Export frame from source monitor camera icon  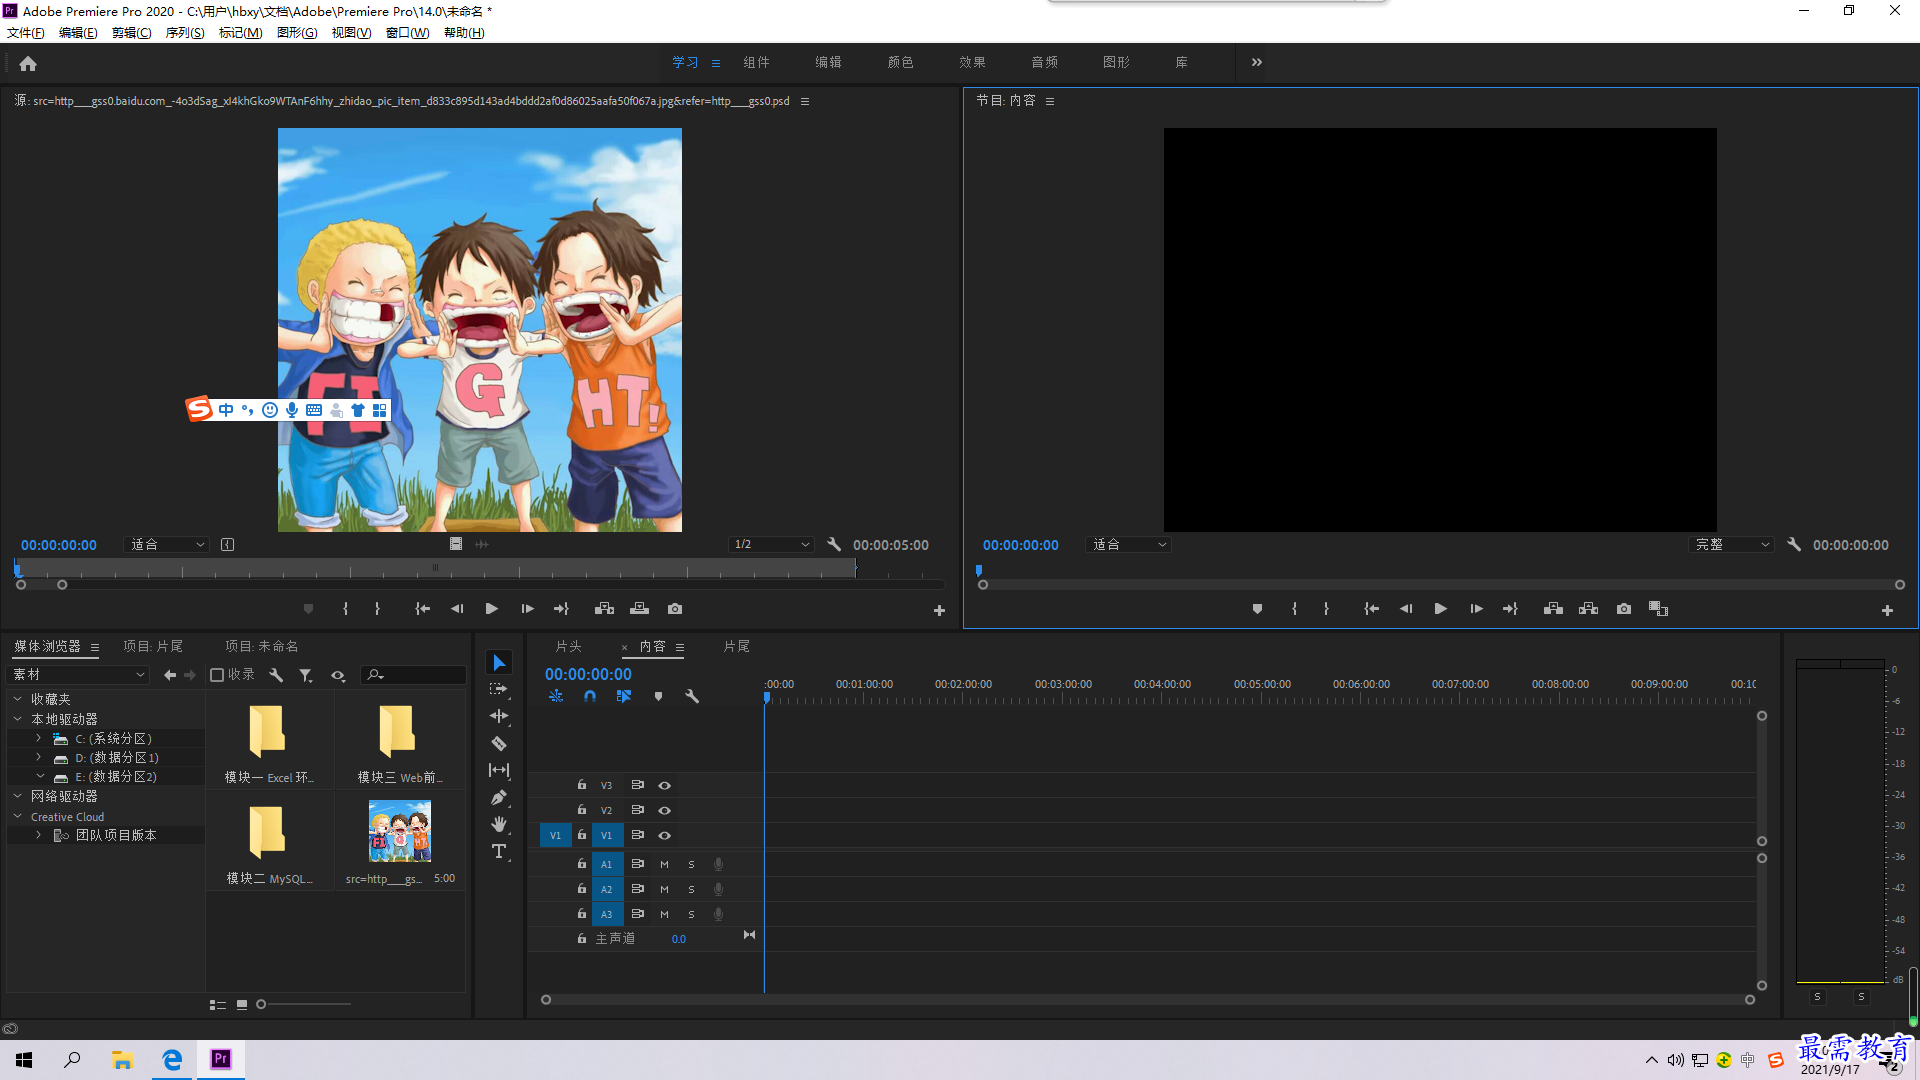click(x=675, y=609)
